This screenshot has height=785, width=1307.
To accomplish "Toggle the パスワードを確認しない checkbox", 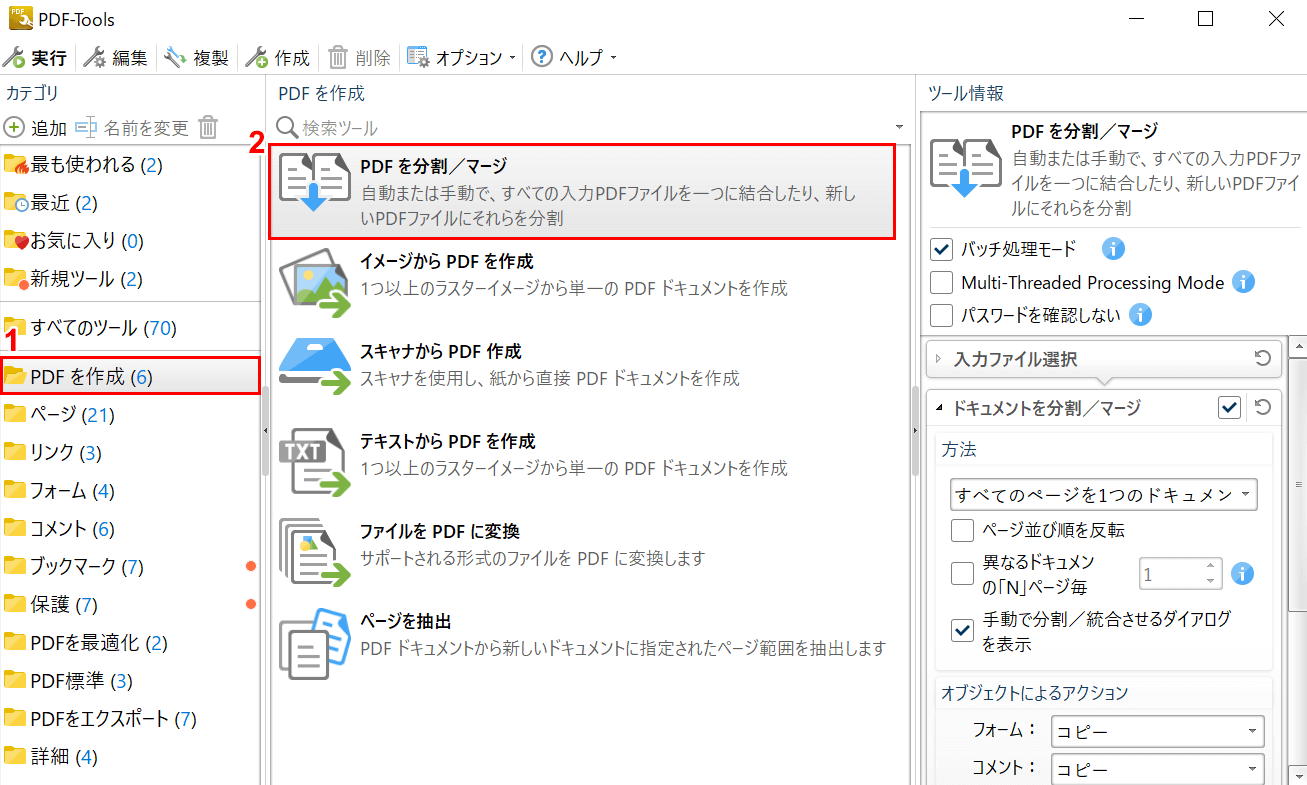I will (x=941, y=315).
